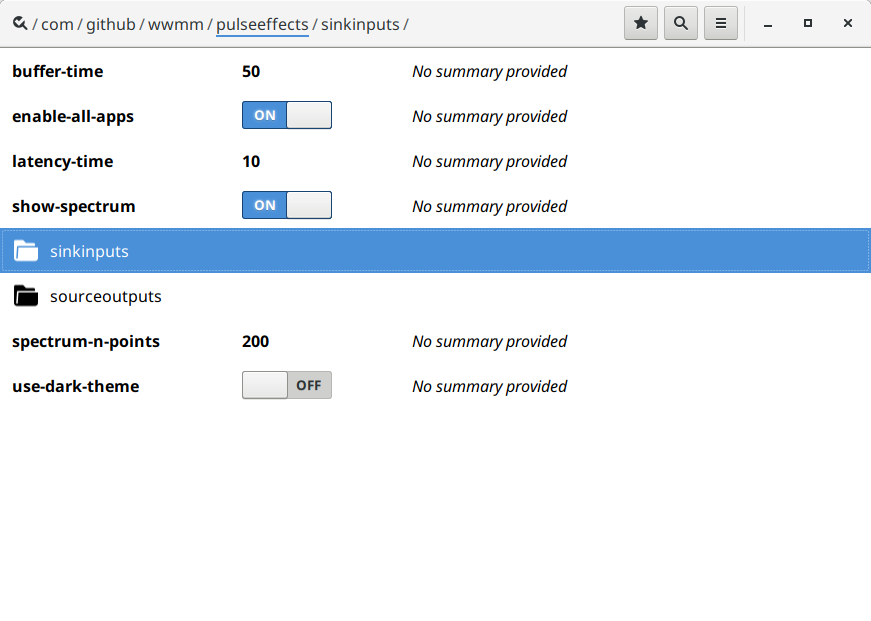
Task: Select 'pulseeffects' in the path bar
Action: point(262,24)
